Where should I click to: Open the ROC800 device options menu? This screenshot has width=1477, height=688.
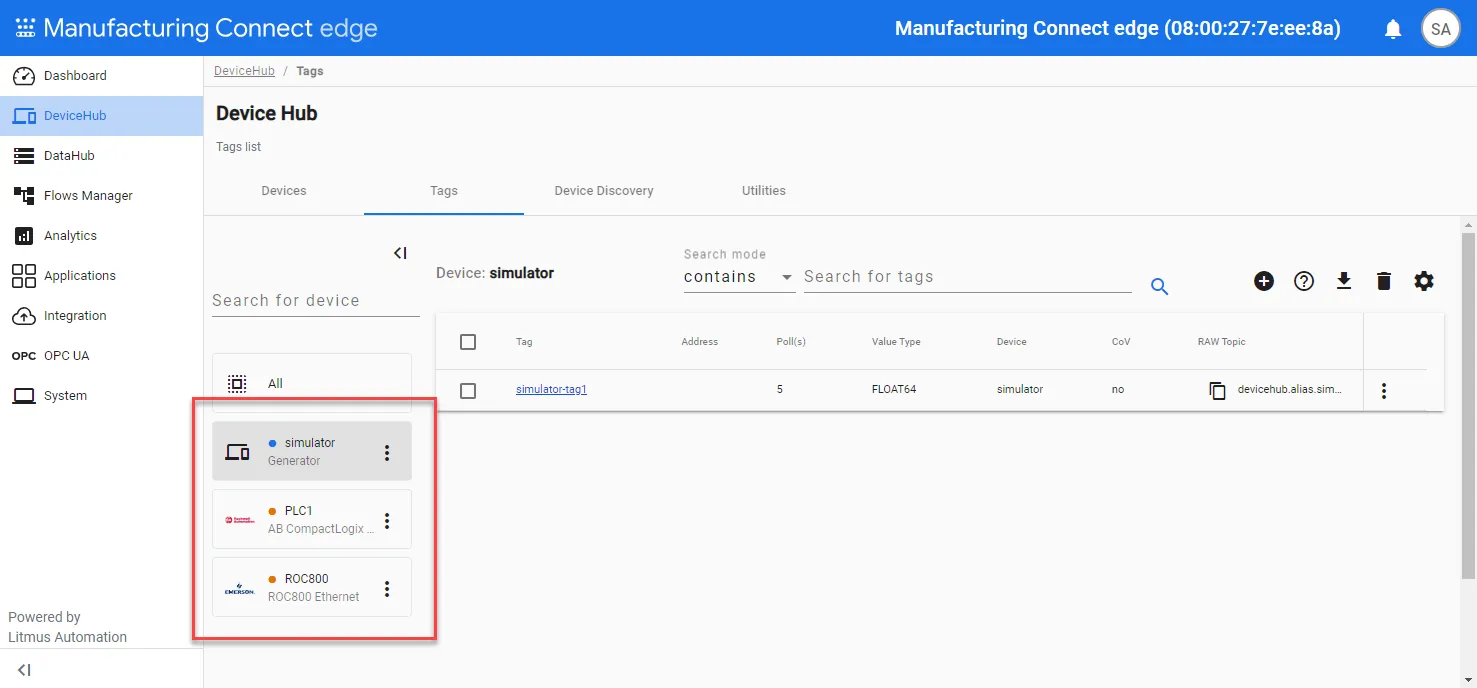tap(387, 589)
